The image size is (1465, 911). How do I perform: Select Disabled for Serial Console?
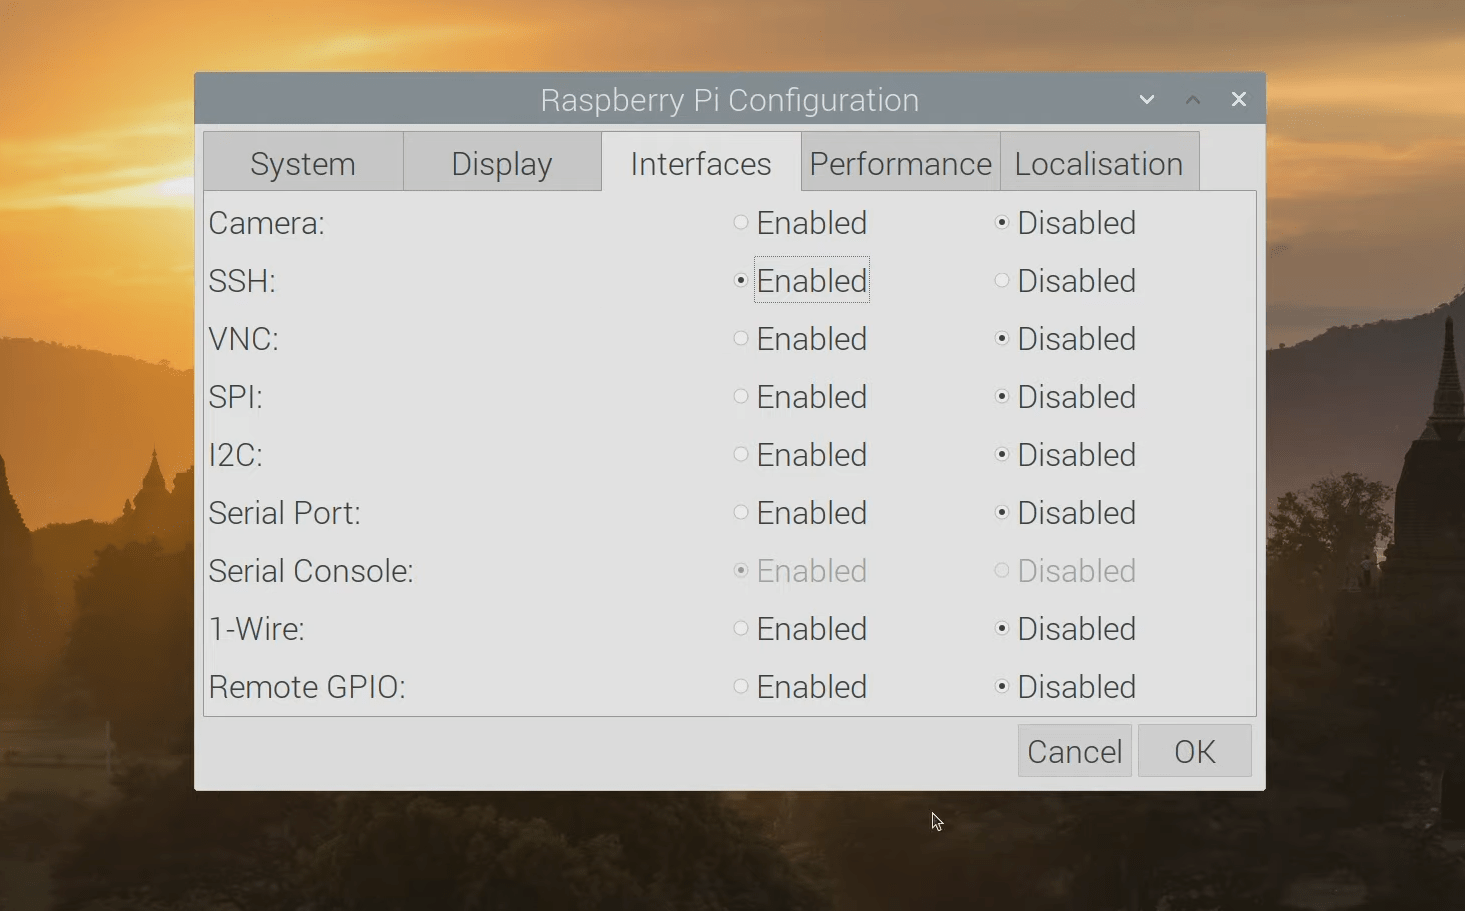1065,571
